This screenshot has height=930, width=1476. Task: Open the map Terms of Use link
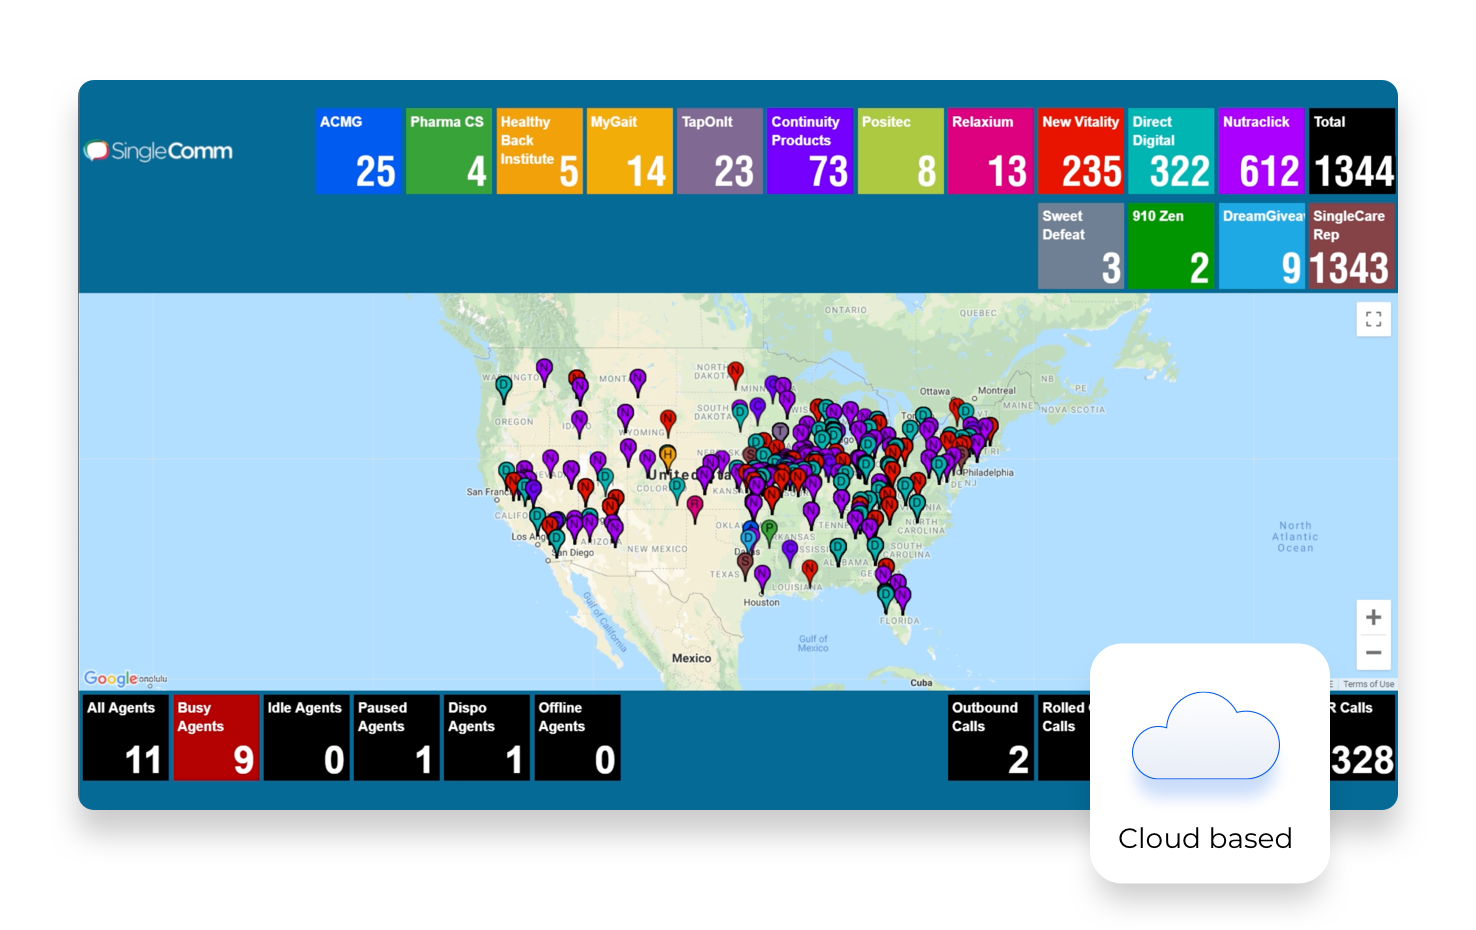(x=1368, y=684)
